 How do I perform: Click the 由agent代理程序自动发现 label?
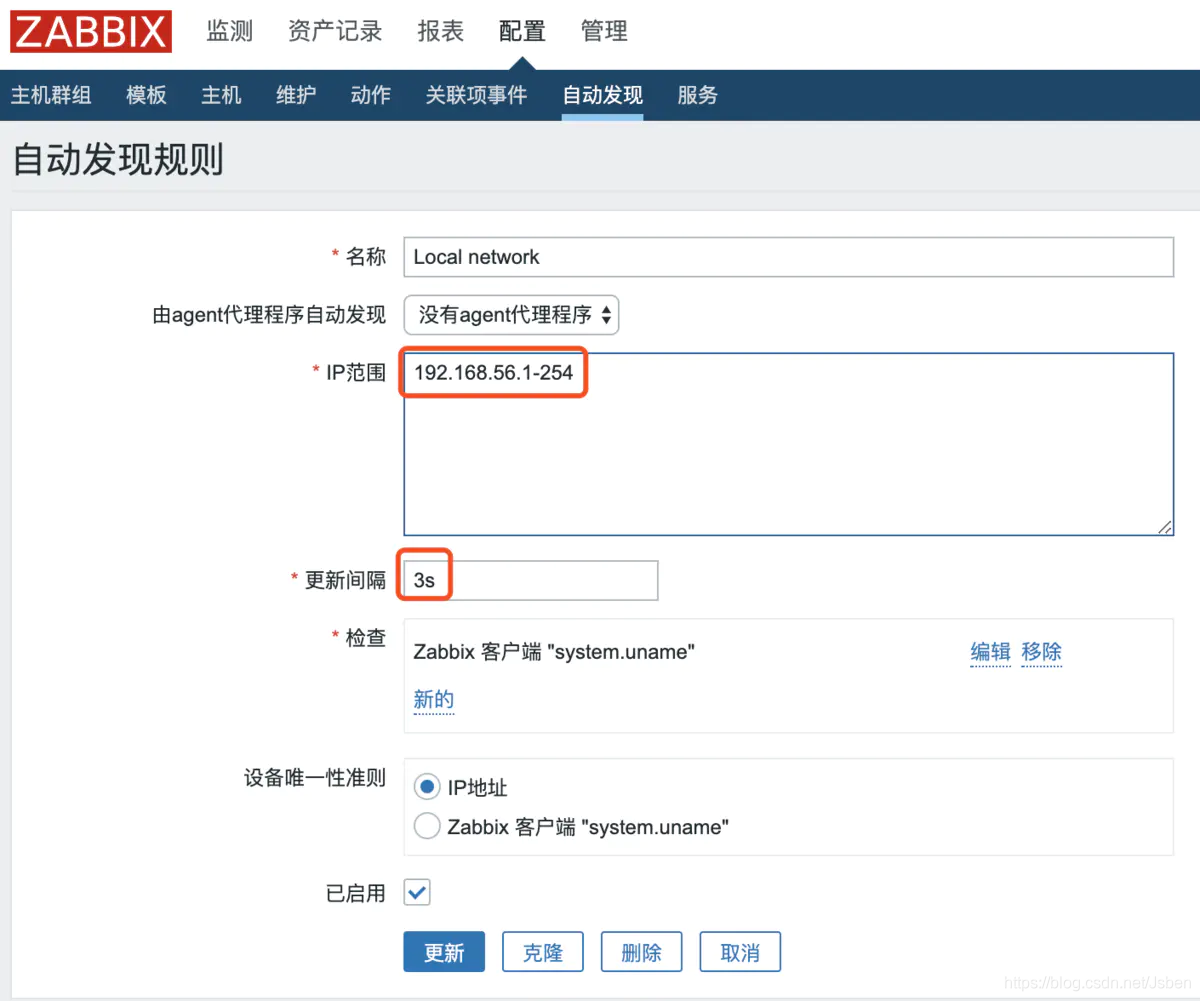[x=269, y=315]
